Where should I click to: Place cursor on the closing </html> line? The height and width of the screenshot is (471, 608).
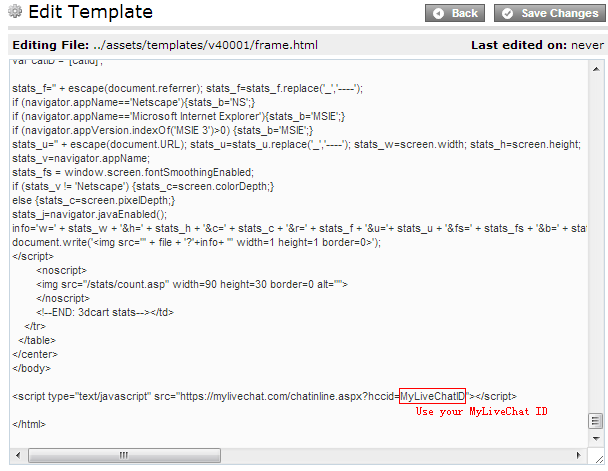point(29,424)
